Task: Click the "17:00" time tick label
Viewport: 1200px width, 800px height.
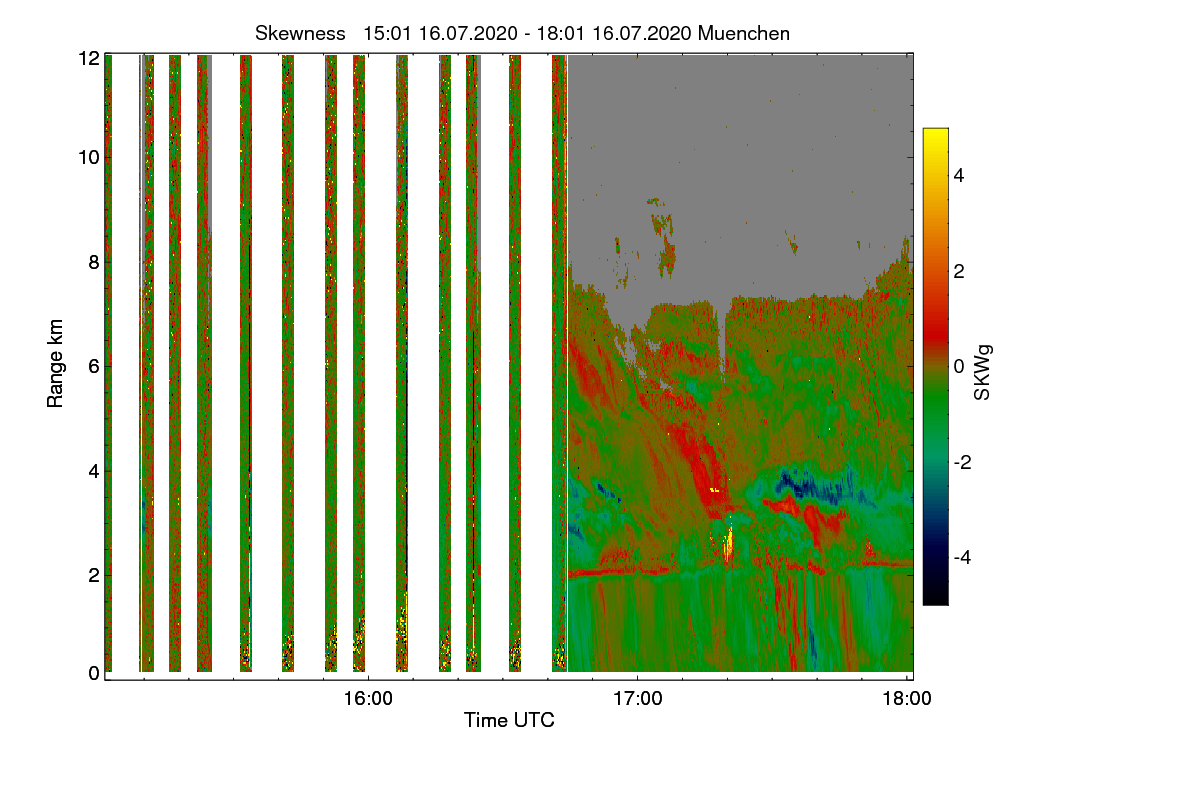Action: coord(638,699)
